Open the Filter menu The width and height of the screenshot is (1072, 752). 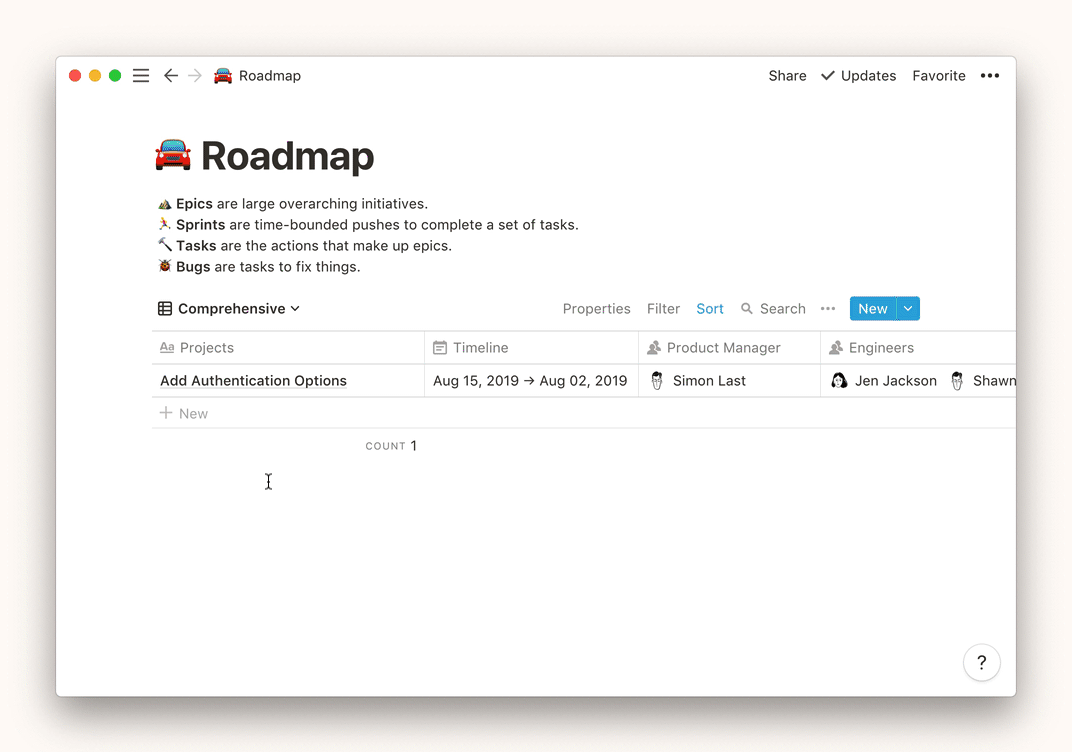(663, 309)
